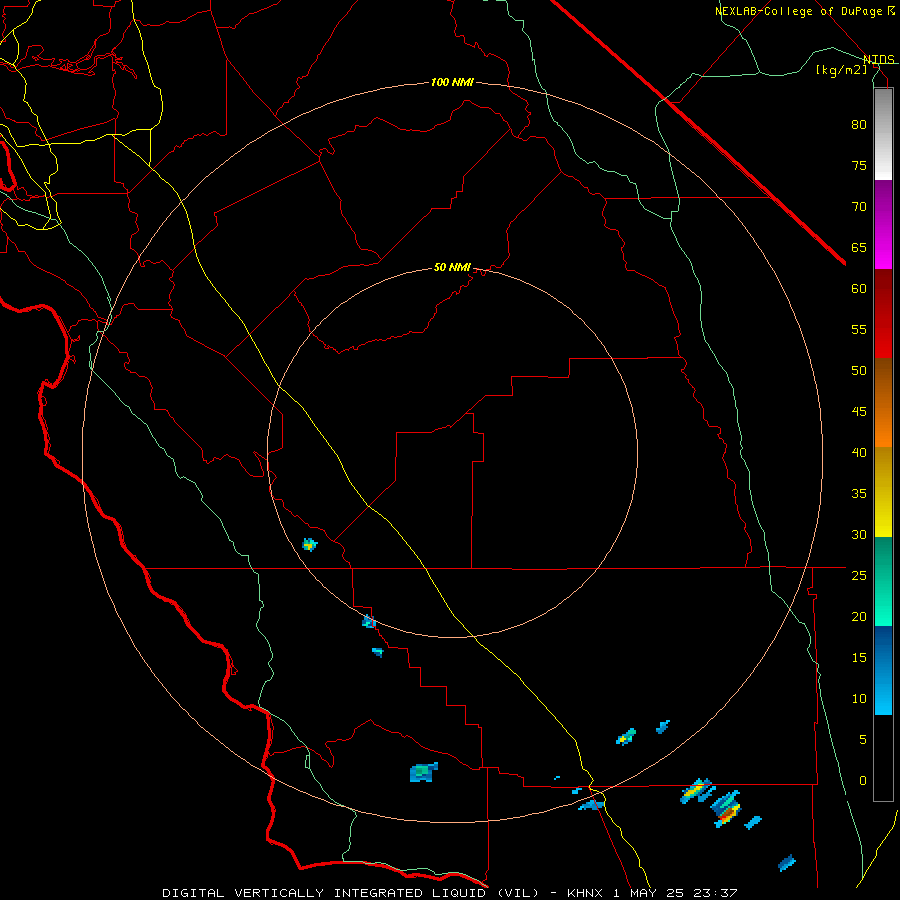Click the large teal-blue echo blob in the south
Viewport: 900px width, 900px height.
click(424, 772)
